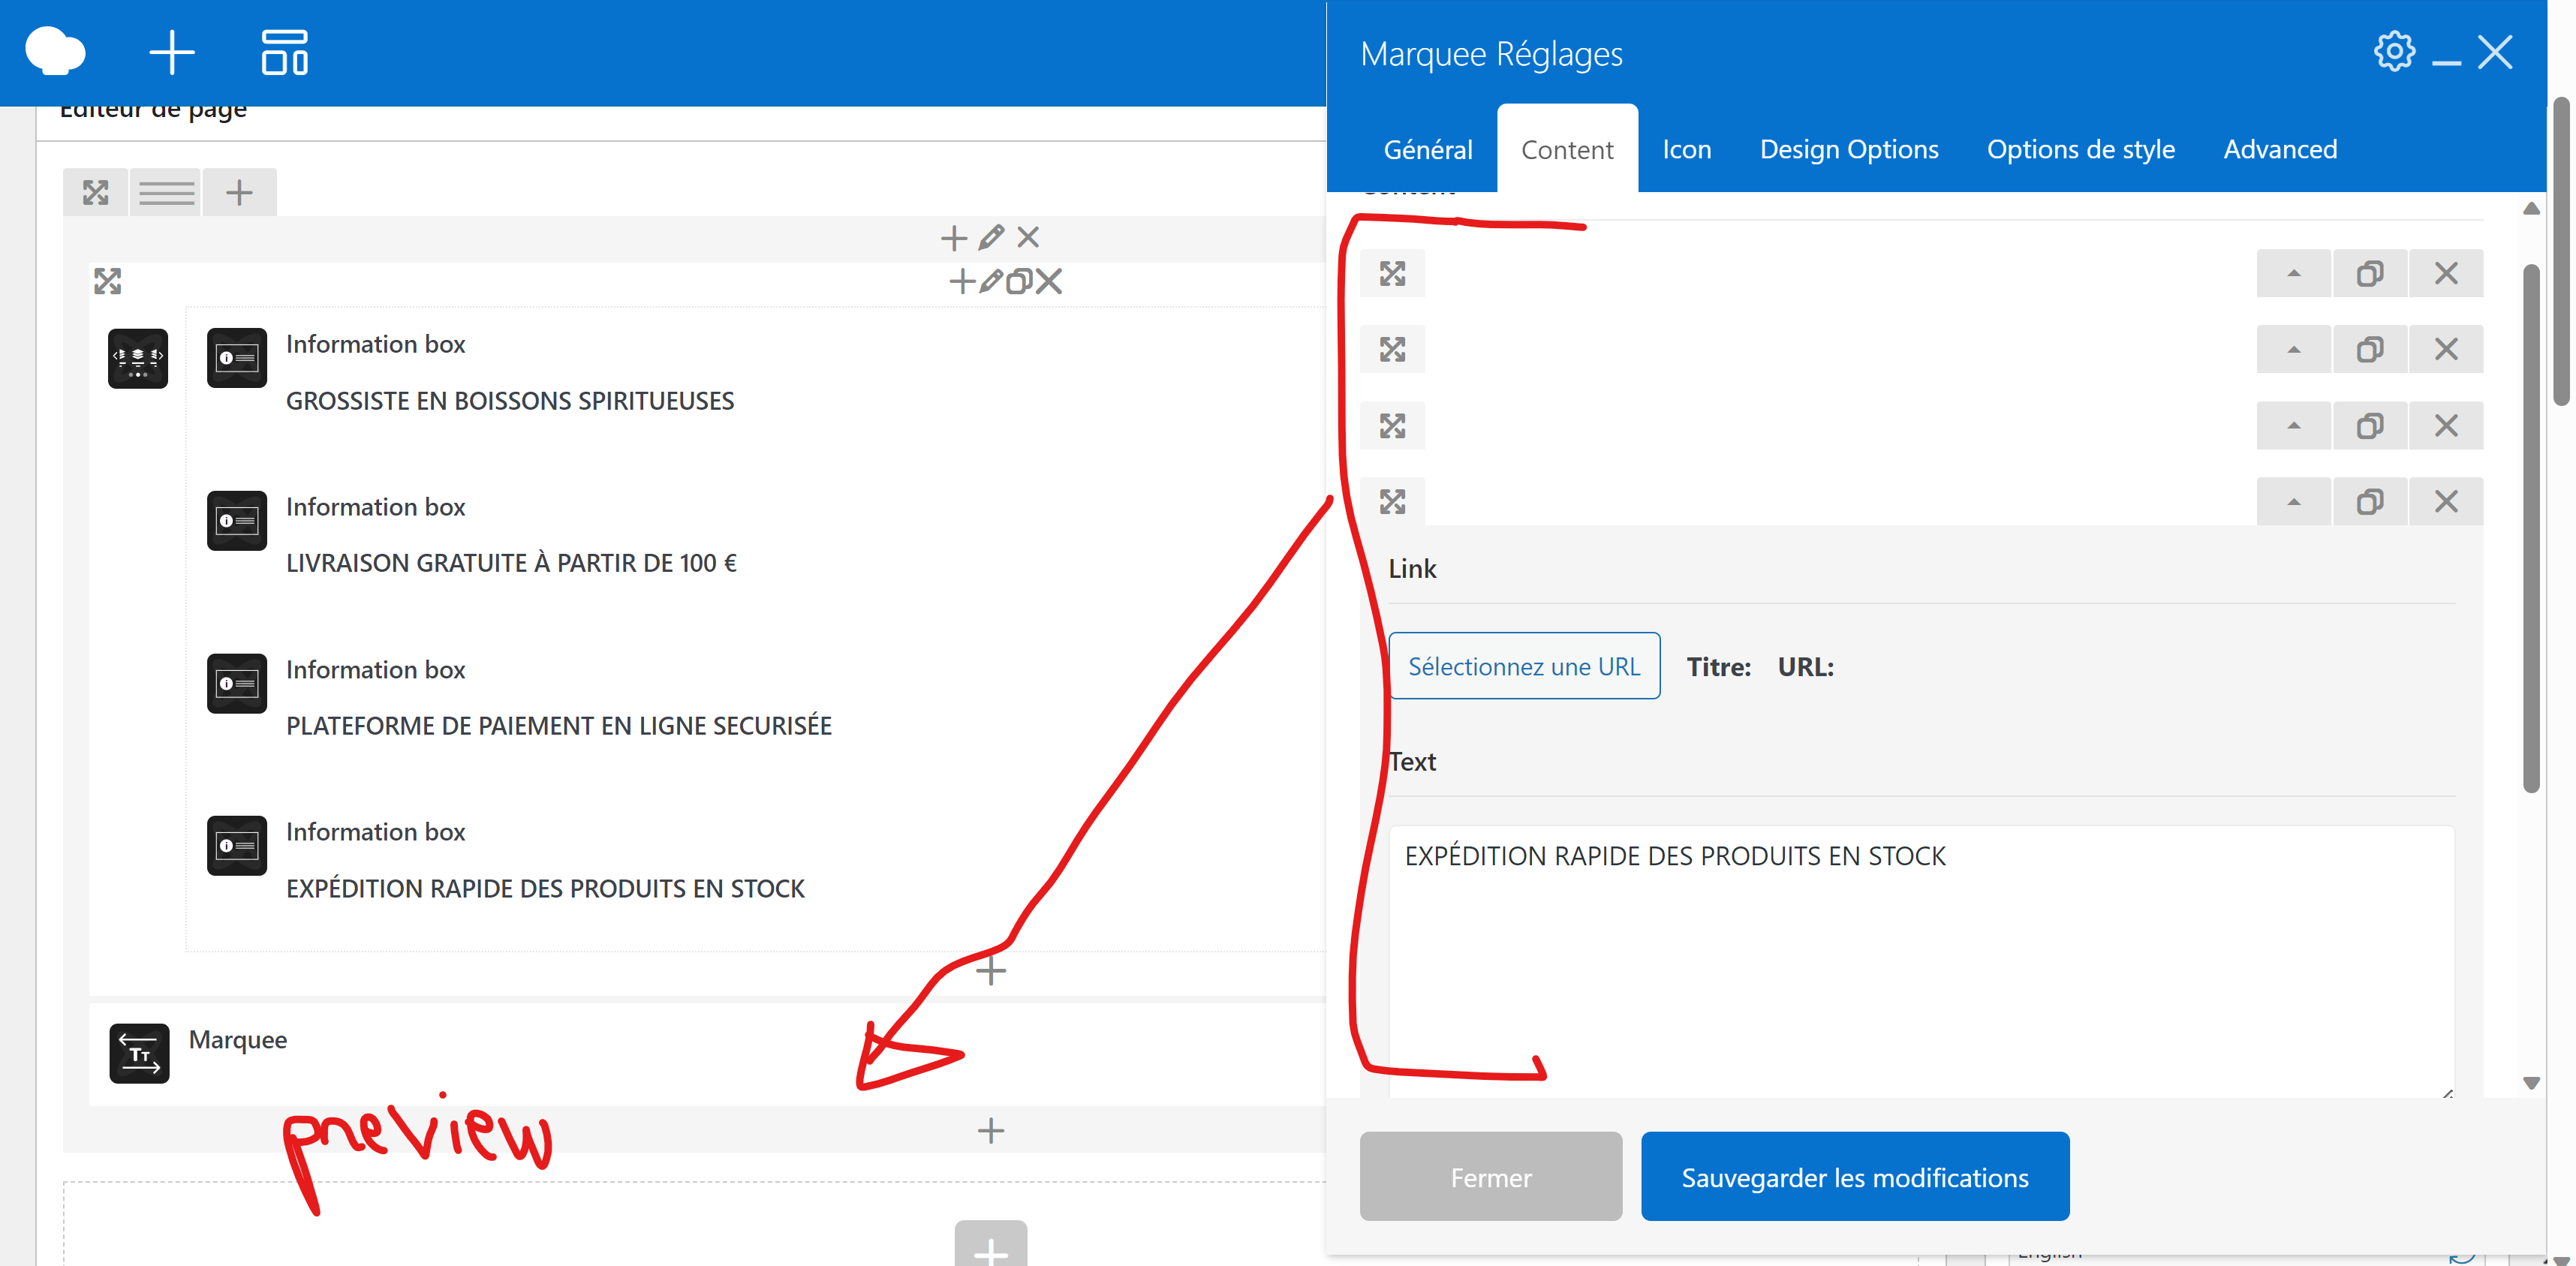Click the plus beside the row layout icon

239,192
